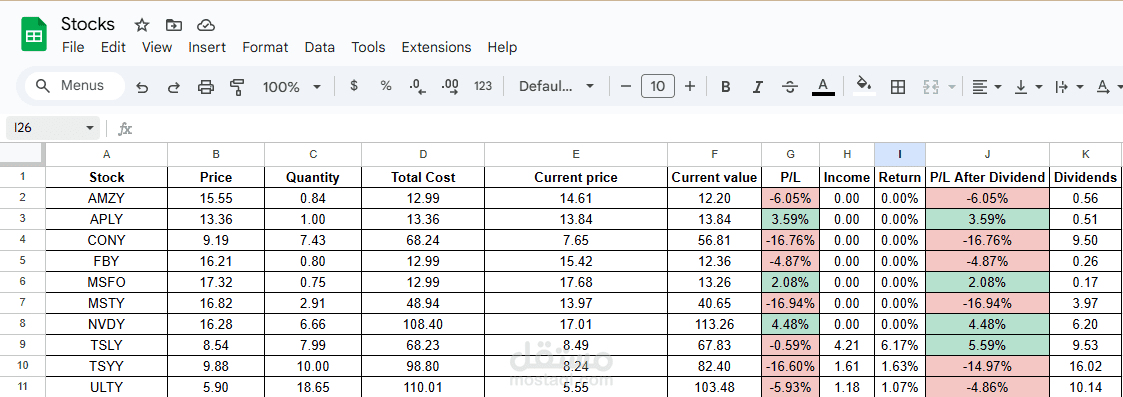
Task: Open text rotation dropdown
Action: 1109,87
